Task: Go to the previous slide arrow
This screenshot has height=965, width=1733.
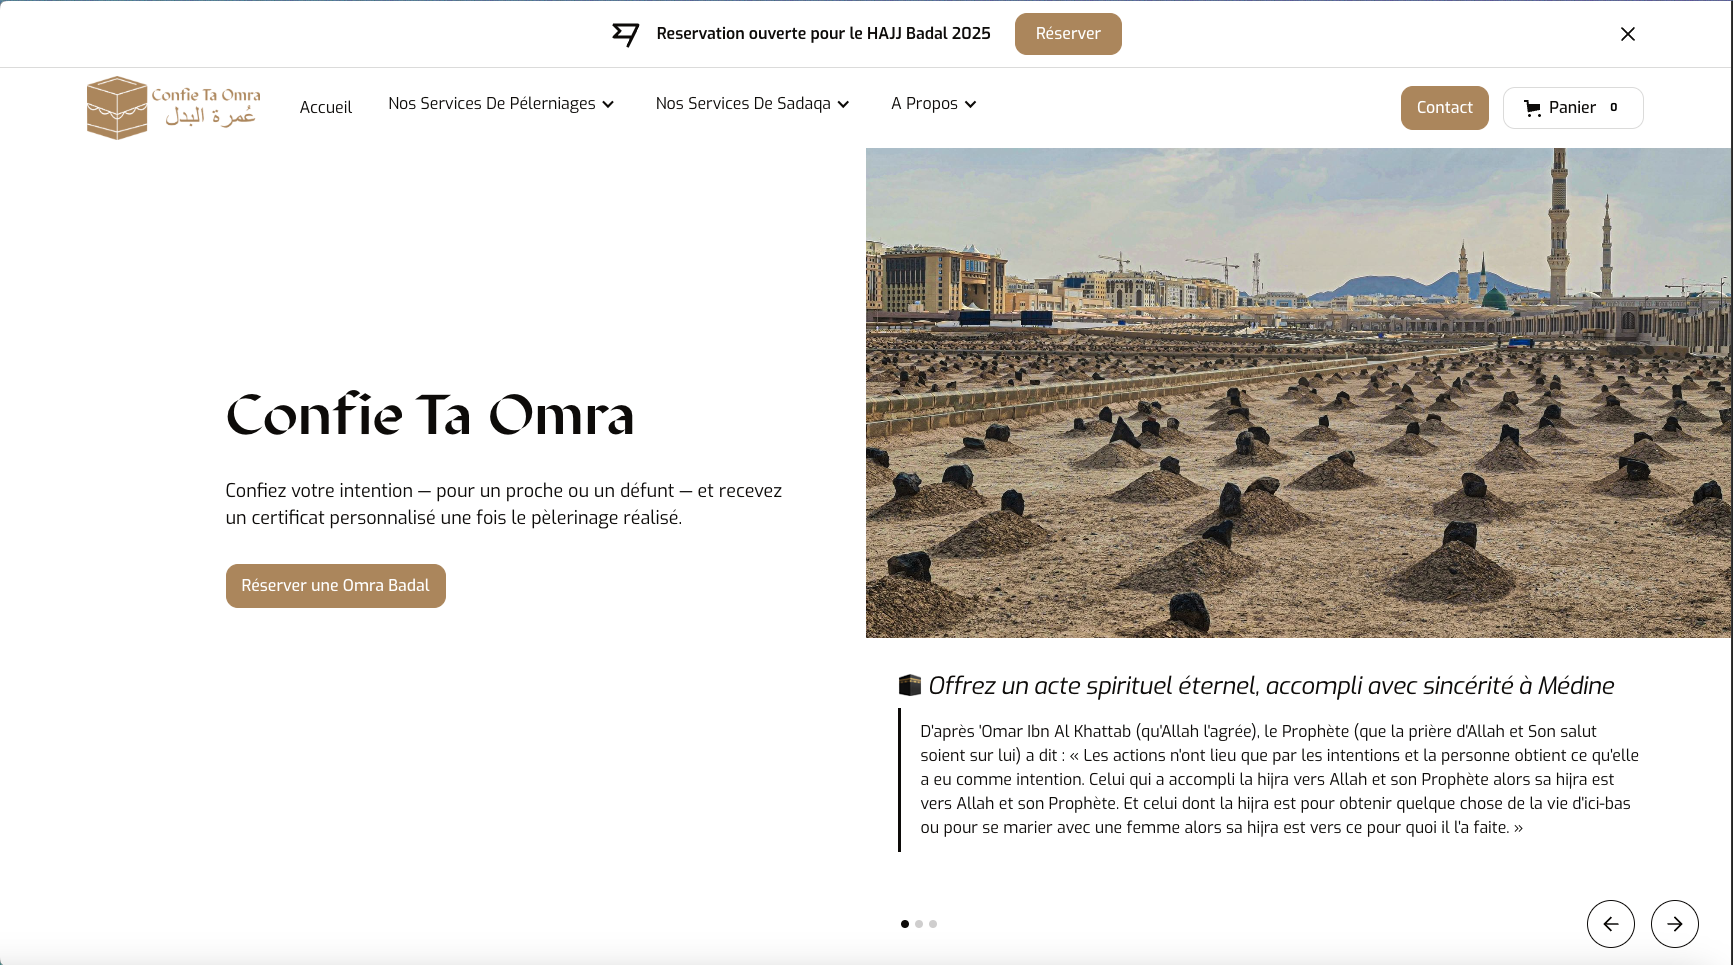Action: tap(1610, 924)
